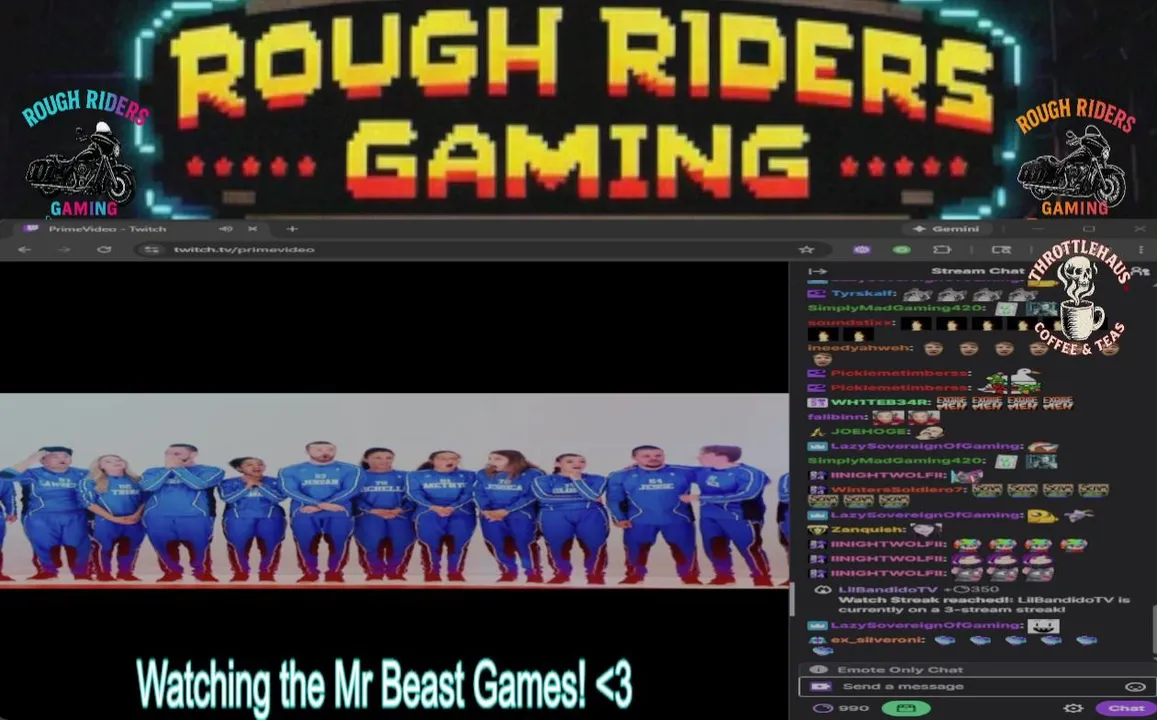Open the Gemini button in browser

click(947, 229)
